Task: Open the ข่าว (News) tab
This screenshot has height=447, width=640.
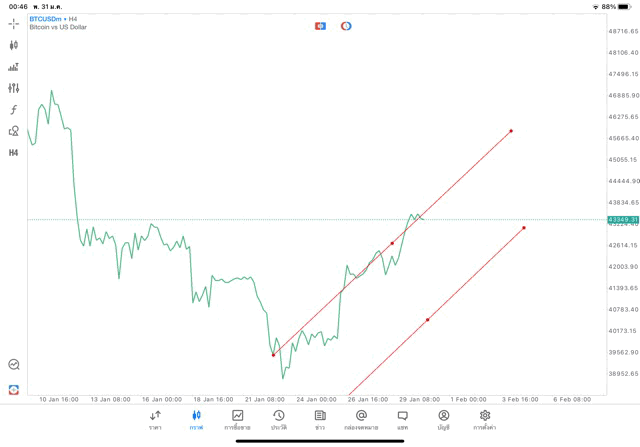Action: coord(320,420)
